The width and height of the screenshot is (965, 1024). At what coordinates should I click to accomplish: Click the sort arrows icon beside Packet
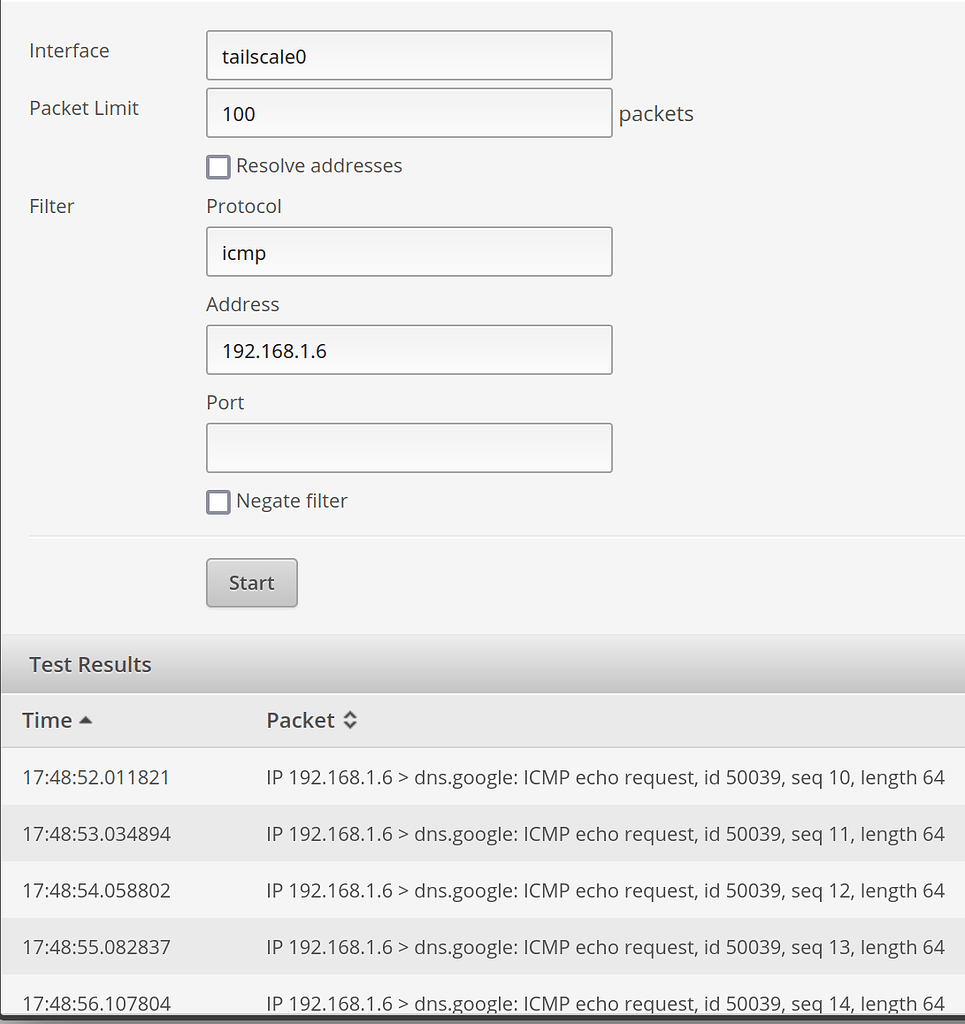click(x=350, y=720)
